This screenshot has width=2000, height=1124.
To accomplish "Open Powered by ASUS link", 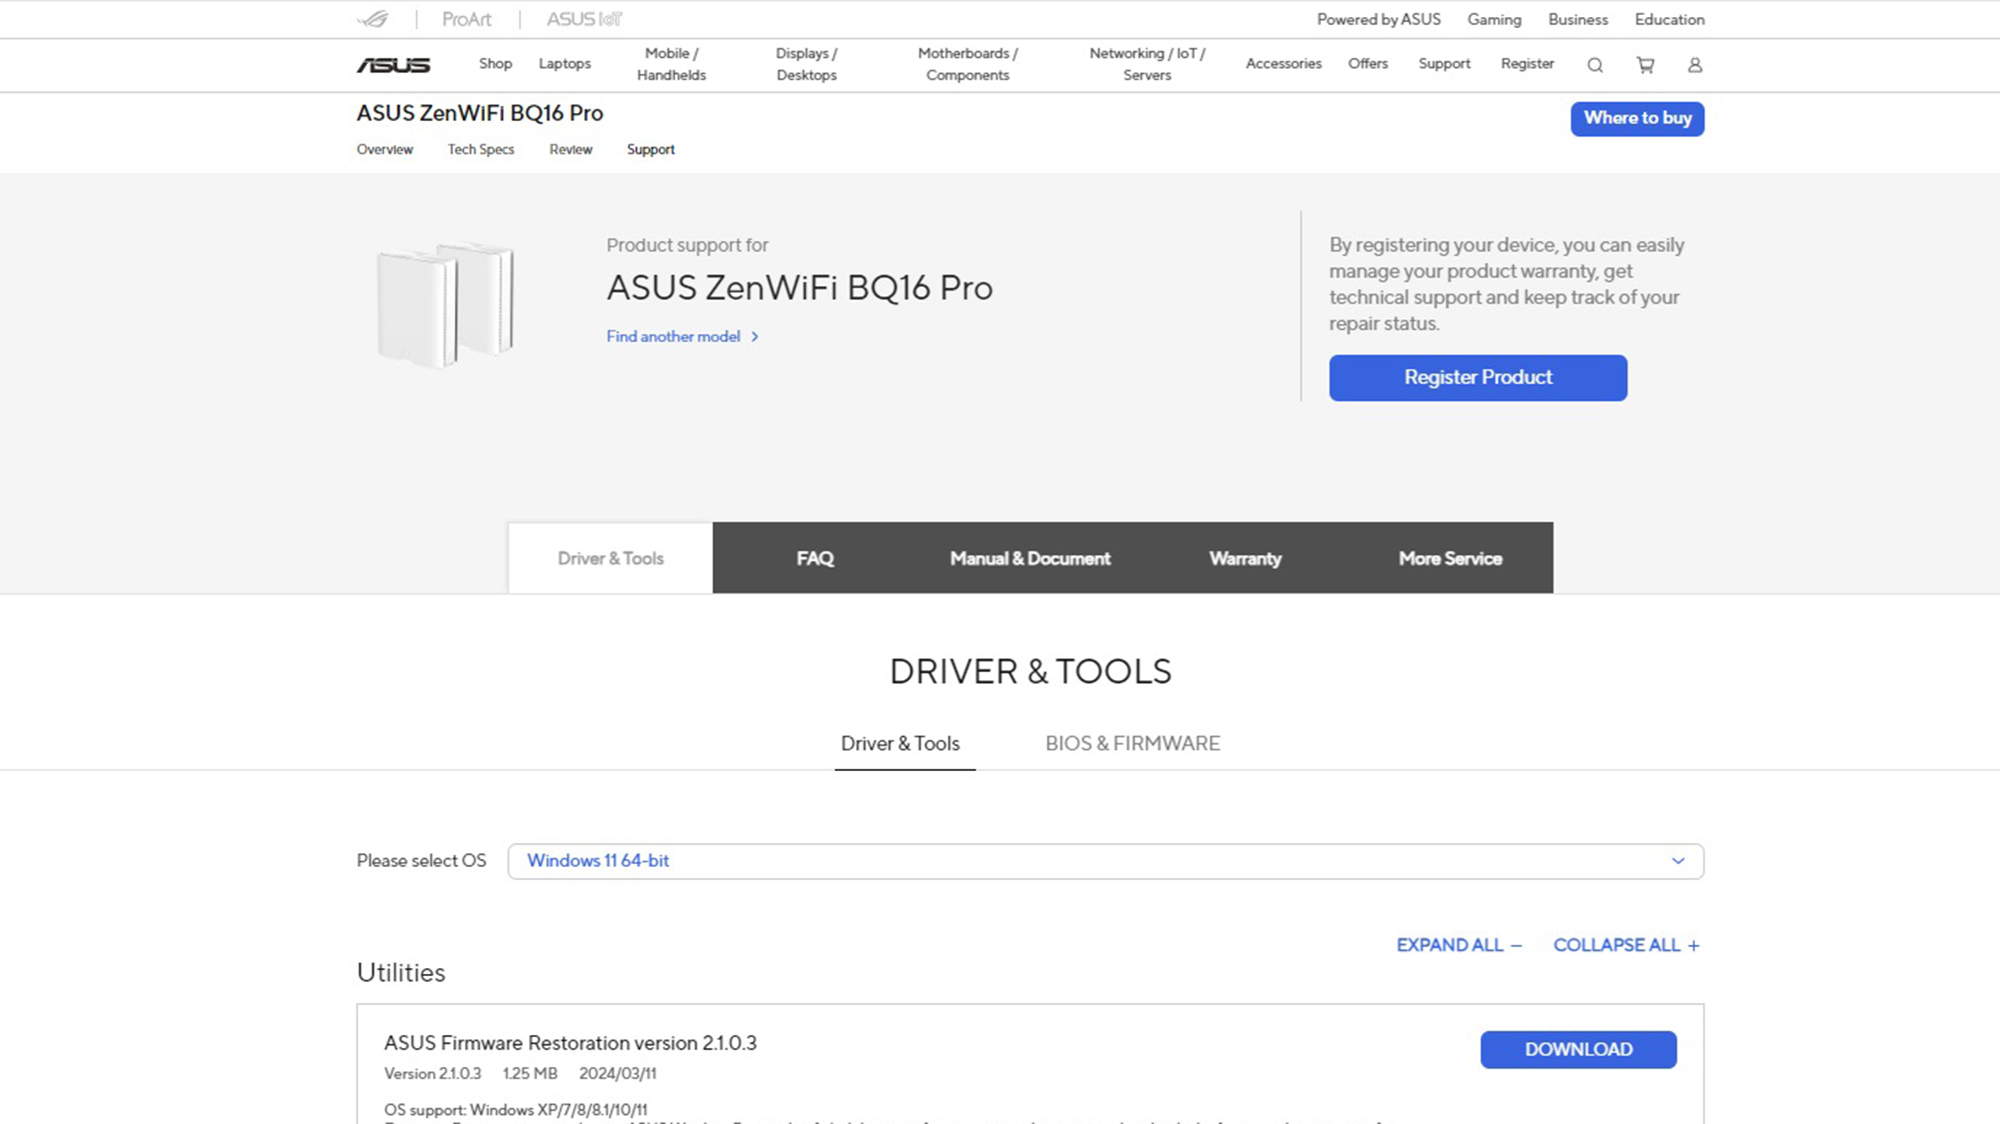I will click(1378, 19).
